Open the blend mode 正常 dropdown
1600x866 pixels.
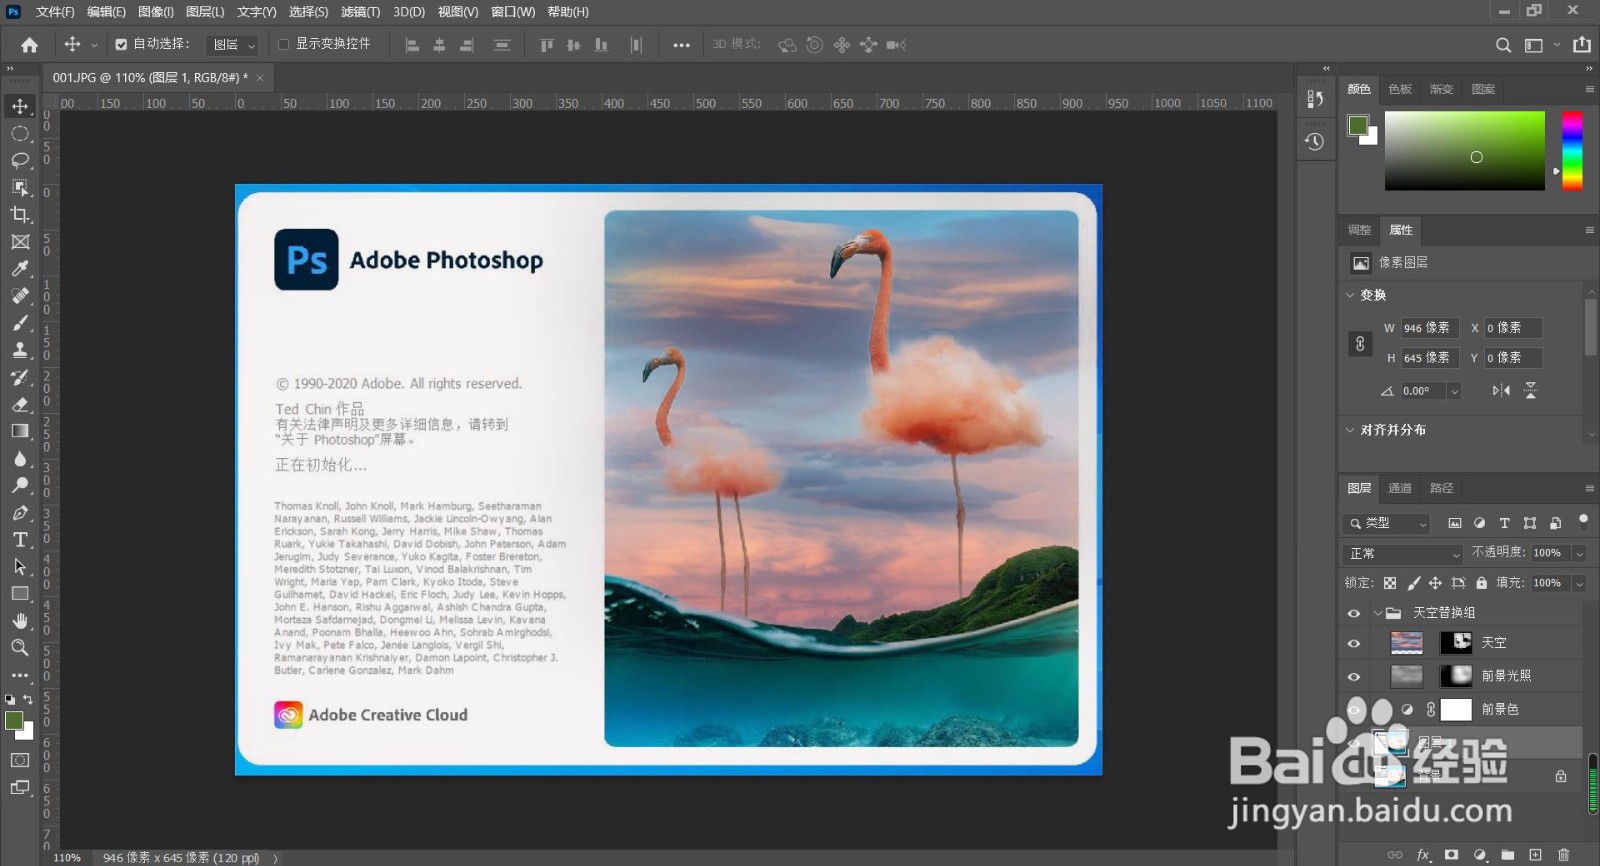point(1404,553)
